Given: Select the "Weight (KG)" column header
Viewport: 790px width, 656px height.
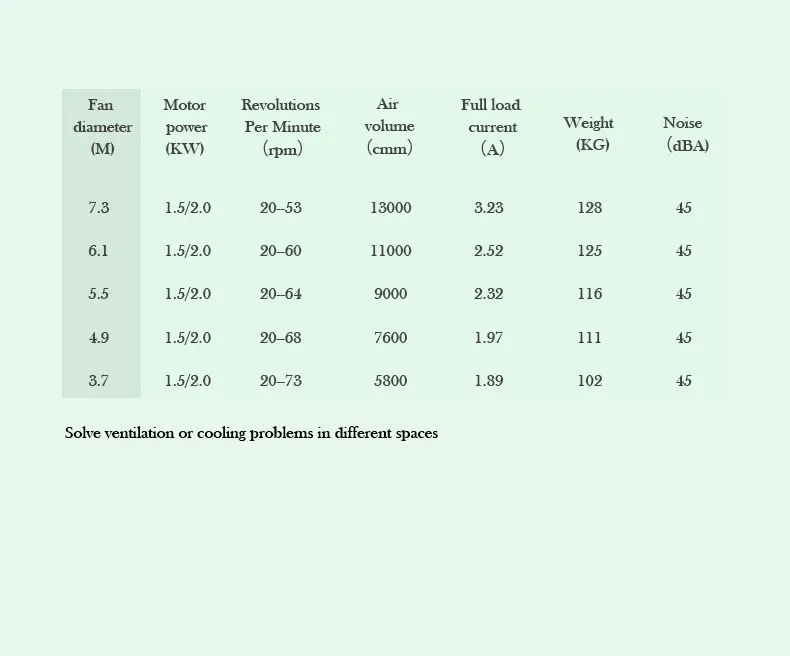Looking at the screenshot, I should 589,134.
